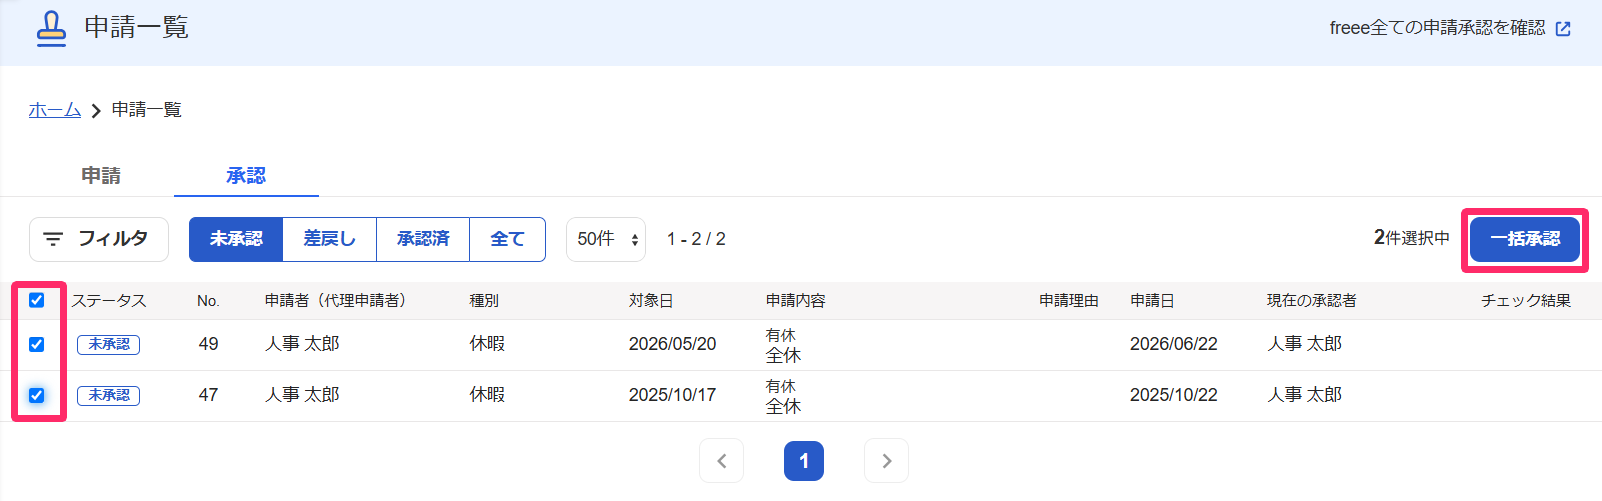Click the 種別 column header
This screenshot has width=1602, height=501.
(484, 300)
